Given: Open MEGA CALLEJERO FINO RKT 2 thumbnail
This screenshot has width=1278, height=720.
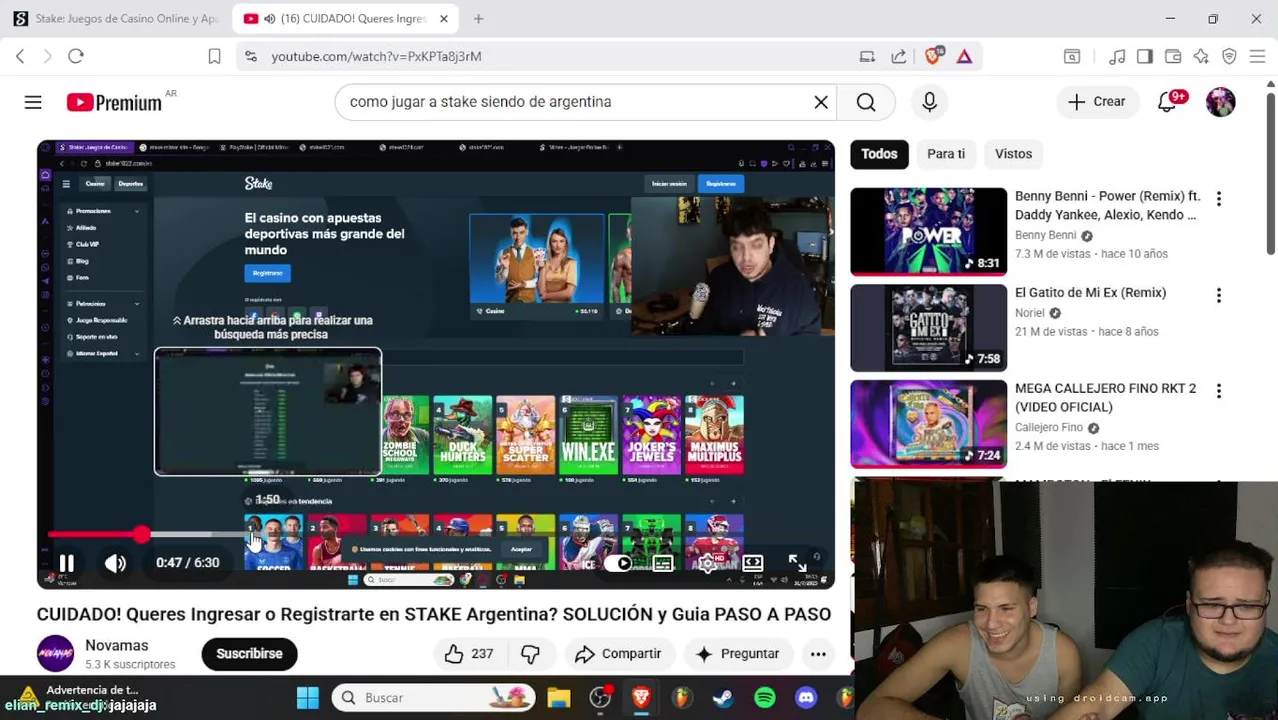Looking at the screenshot, I should [x=929, y=424].
